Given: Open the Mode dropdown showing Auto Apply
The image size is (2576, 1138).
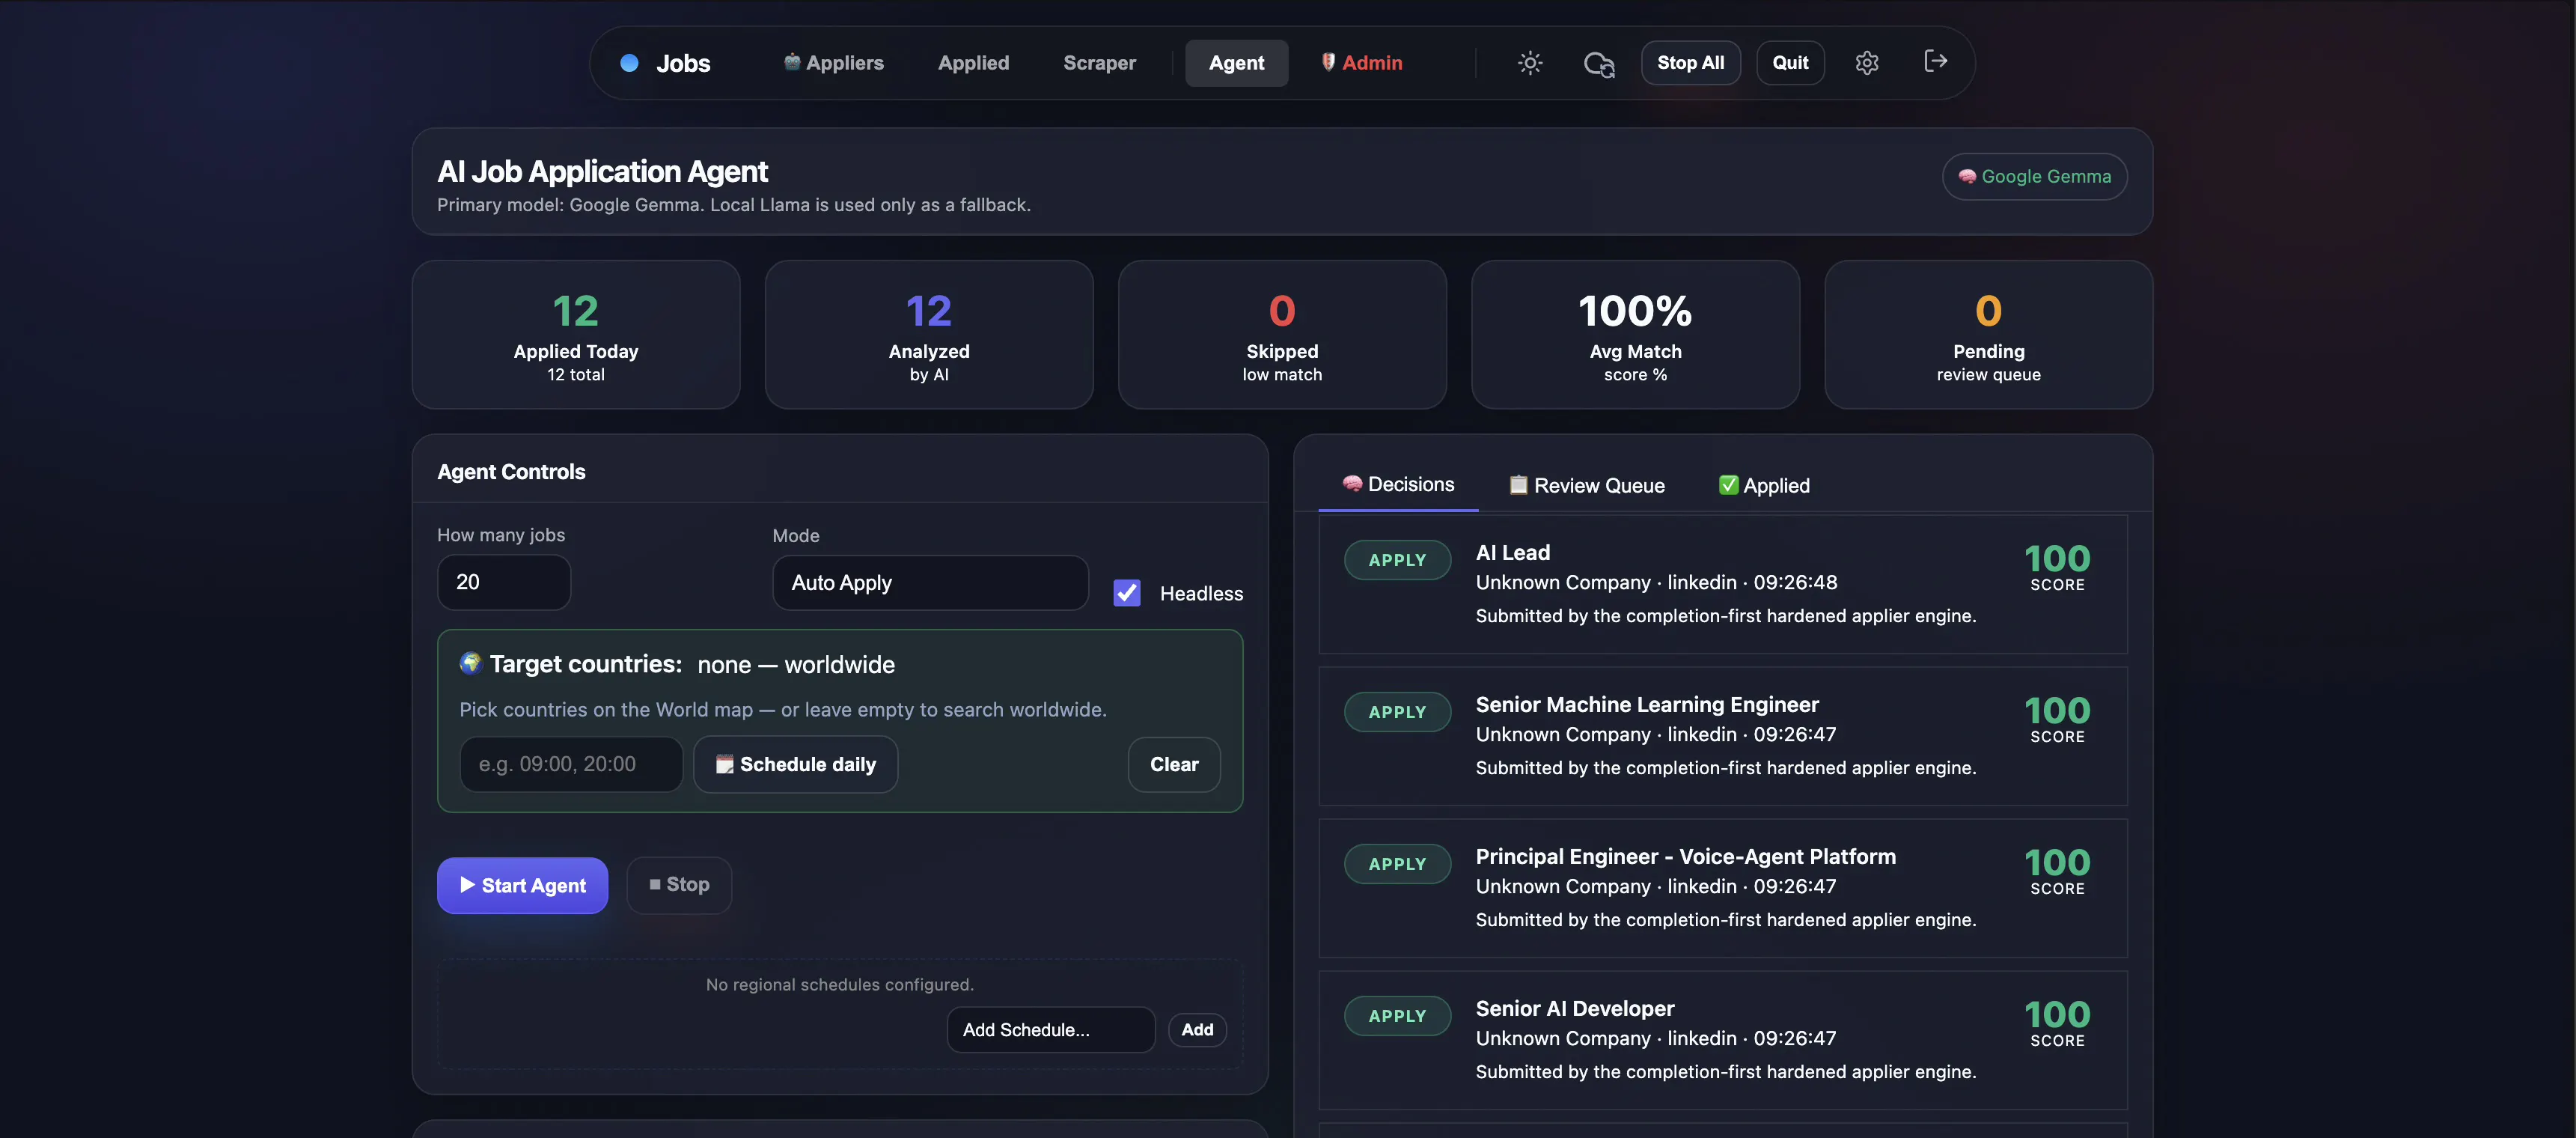Looking at the screenshot, I should point(930,583).
